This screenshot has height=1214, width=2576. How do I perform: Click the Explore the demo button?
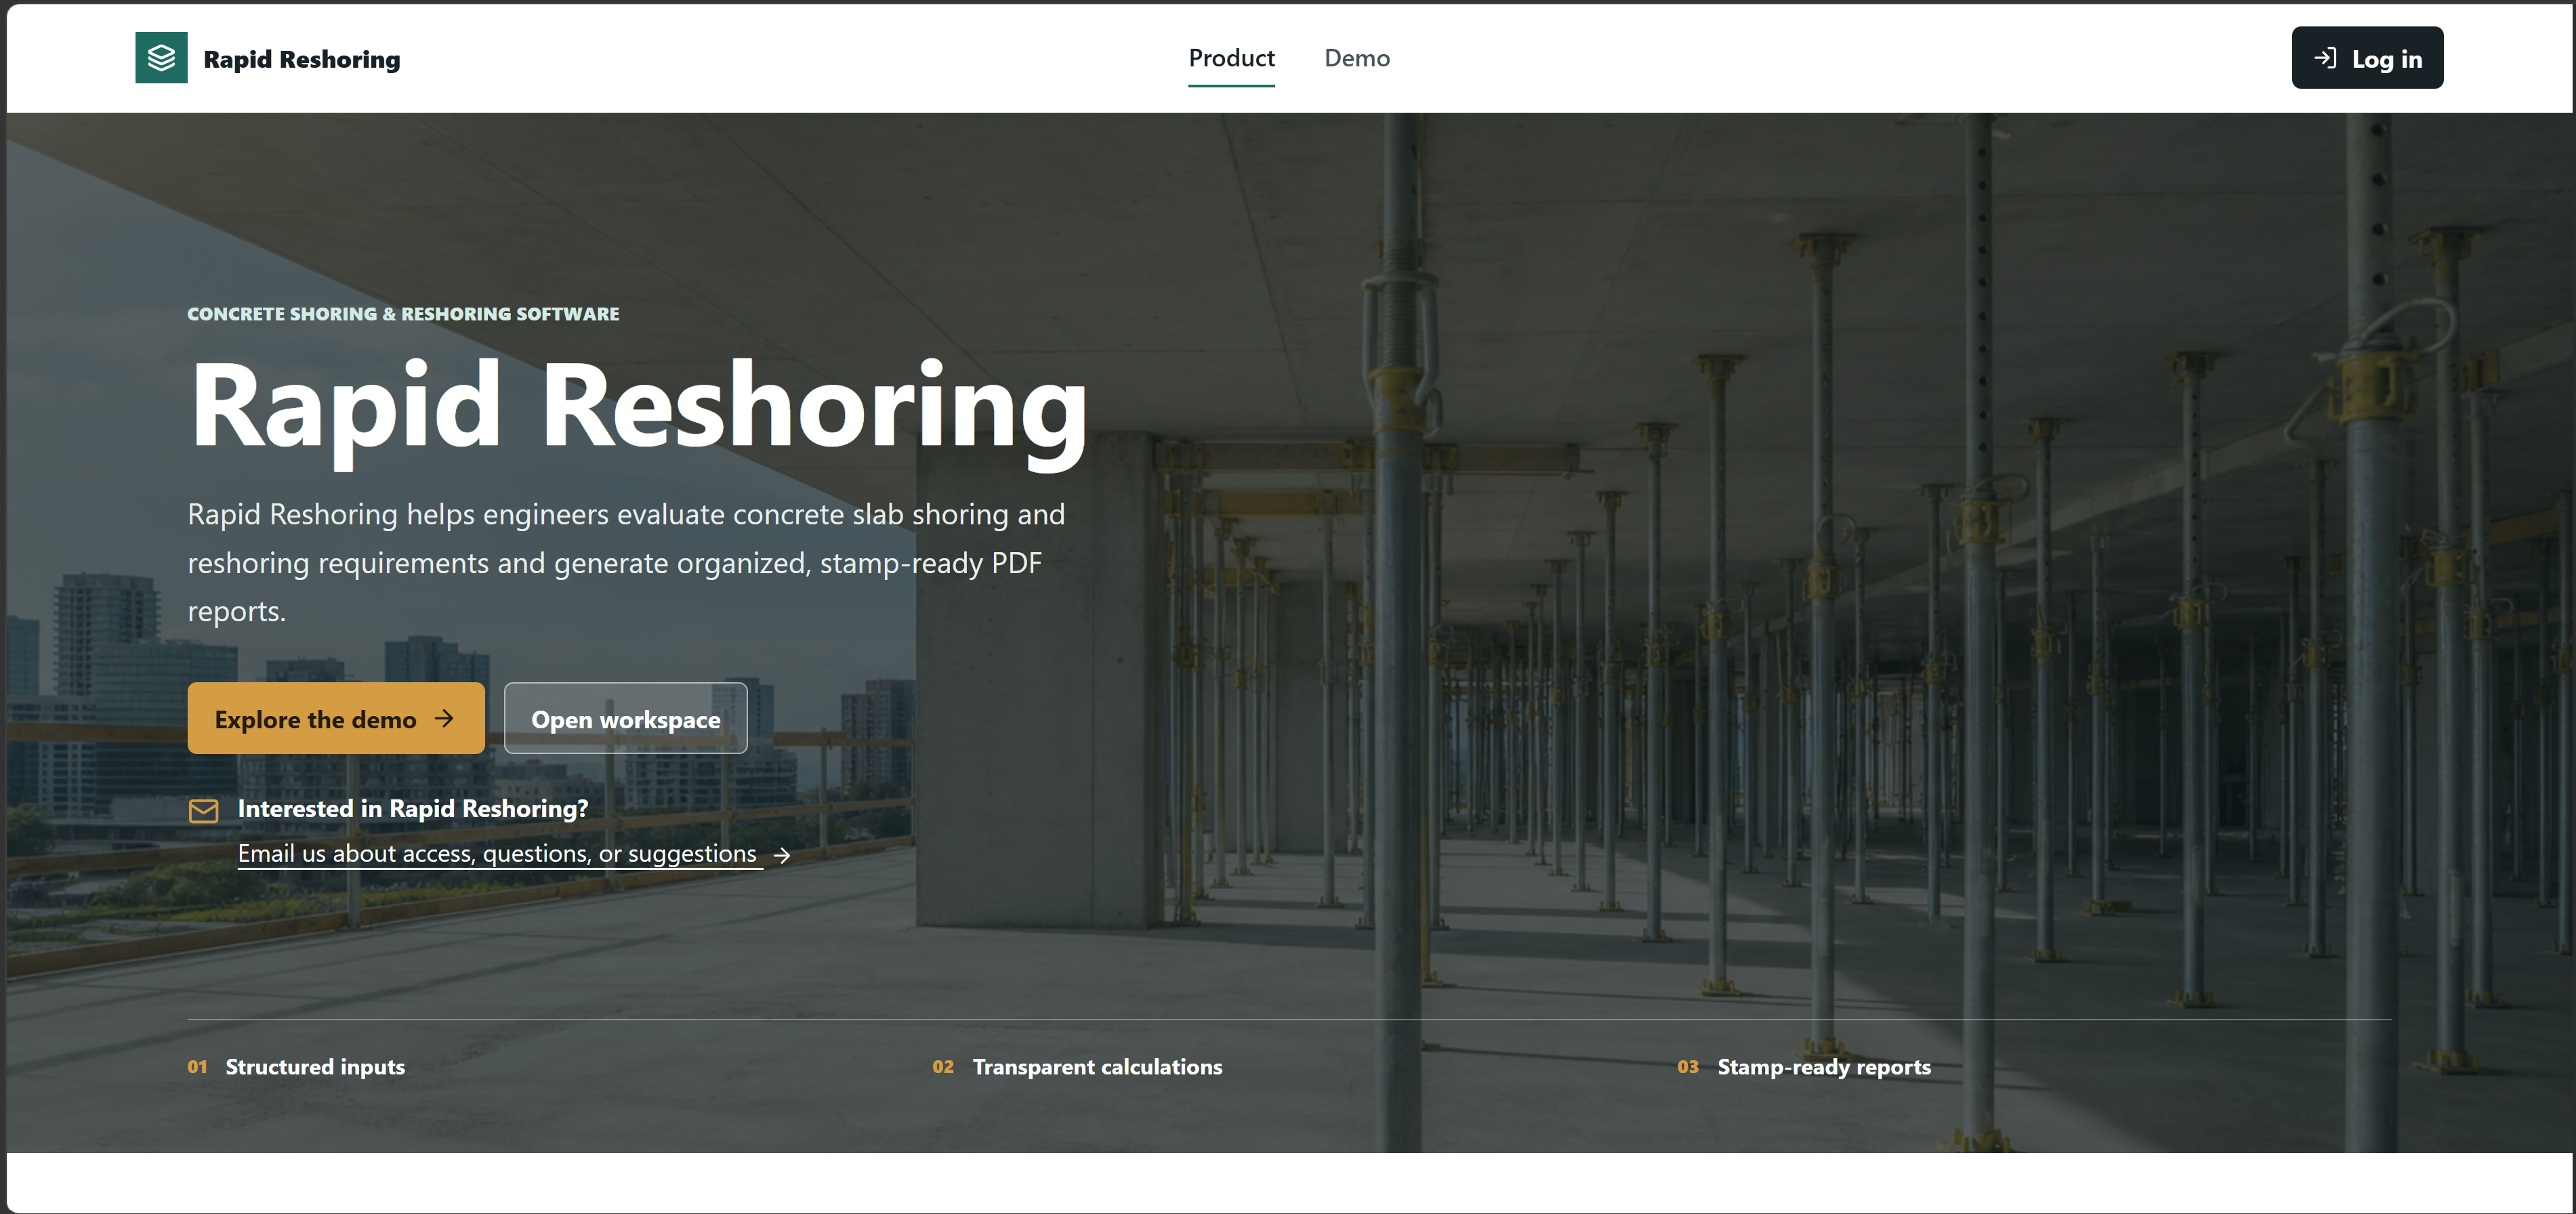point(336,718)
